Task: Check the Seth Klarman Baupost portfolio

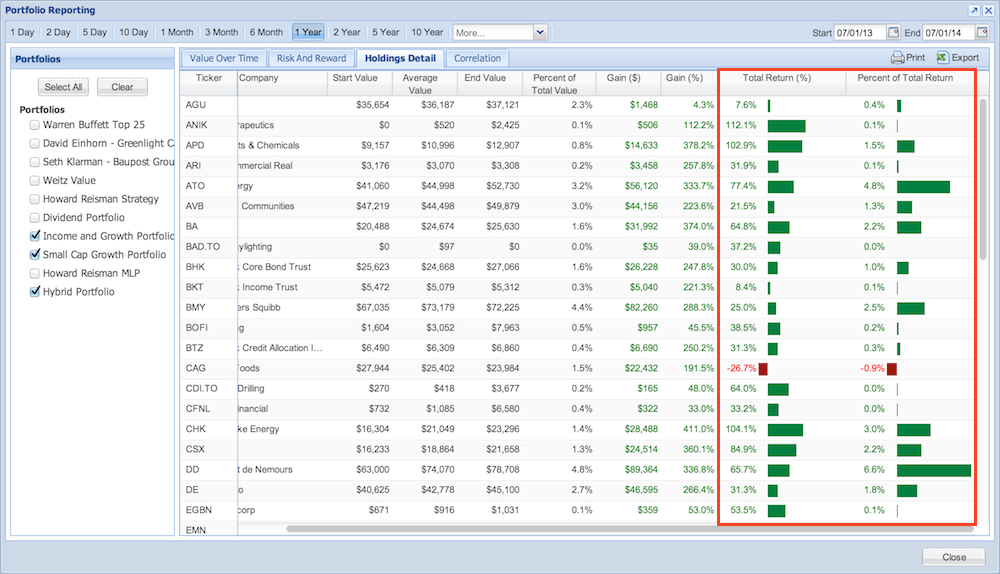Action: click(35, 162)
